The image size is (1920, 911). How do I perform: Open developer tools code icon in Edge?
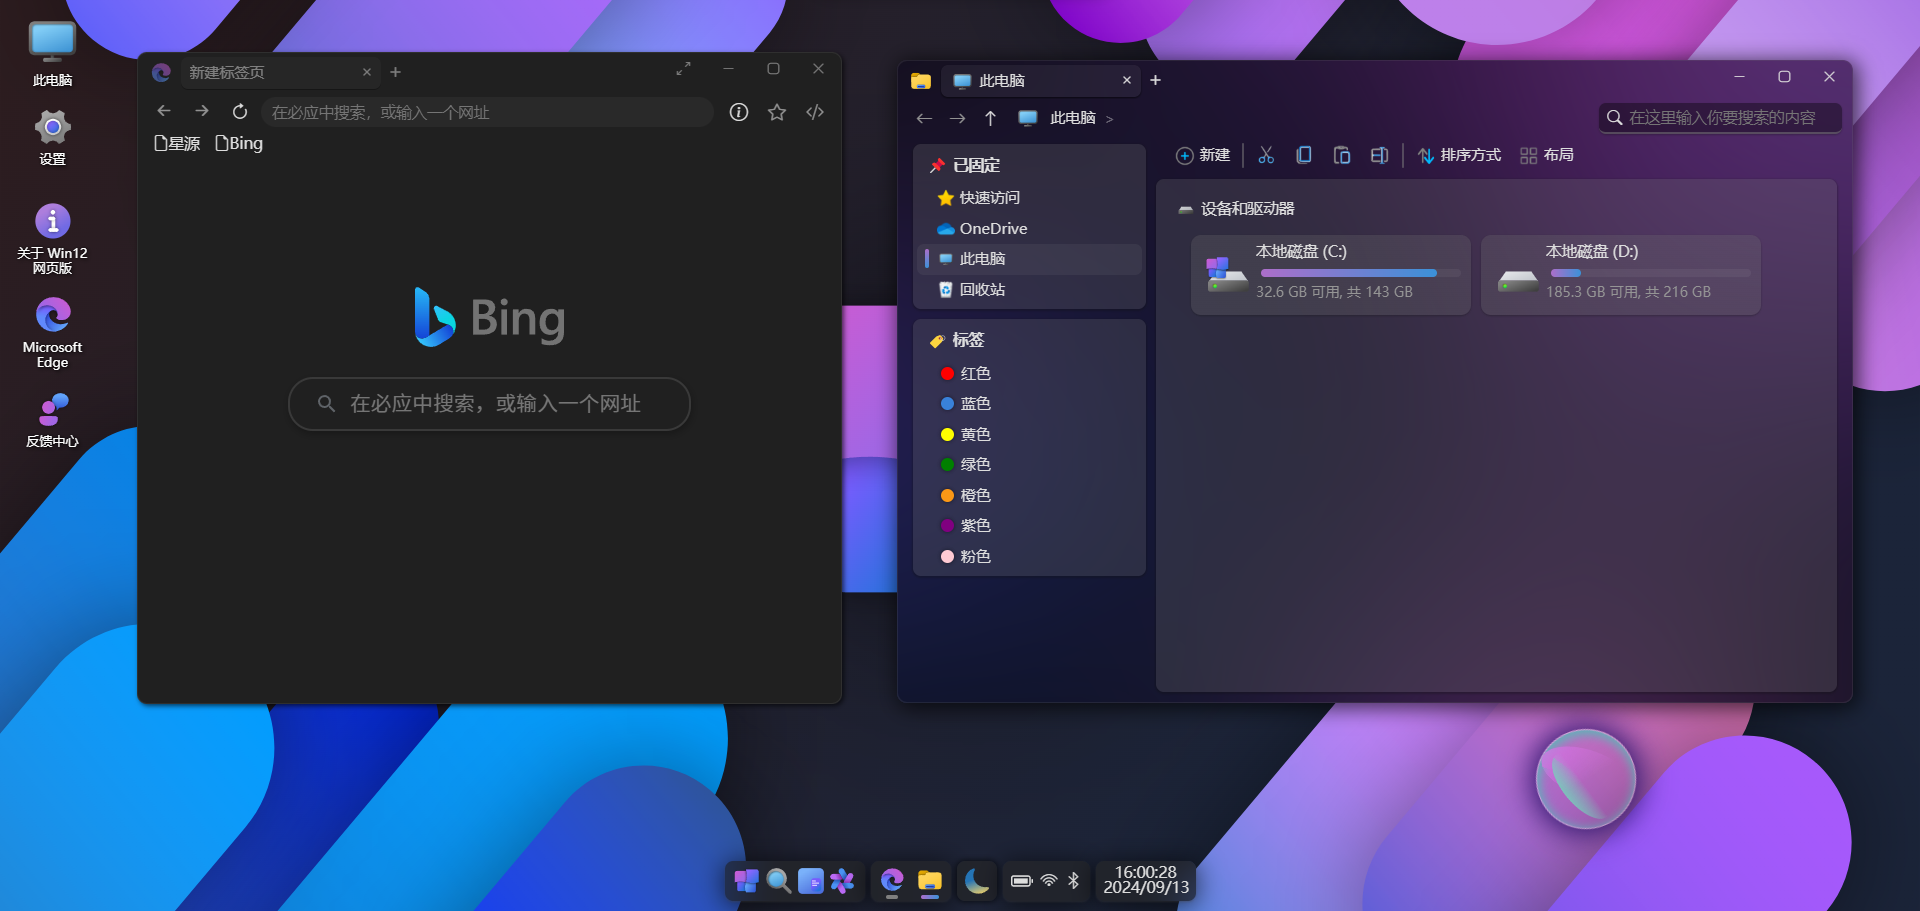point(815,112)
